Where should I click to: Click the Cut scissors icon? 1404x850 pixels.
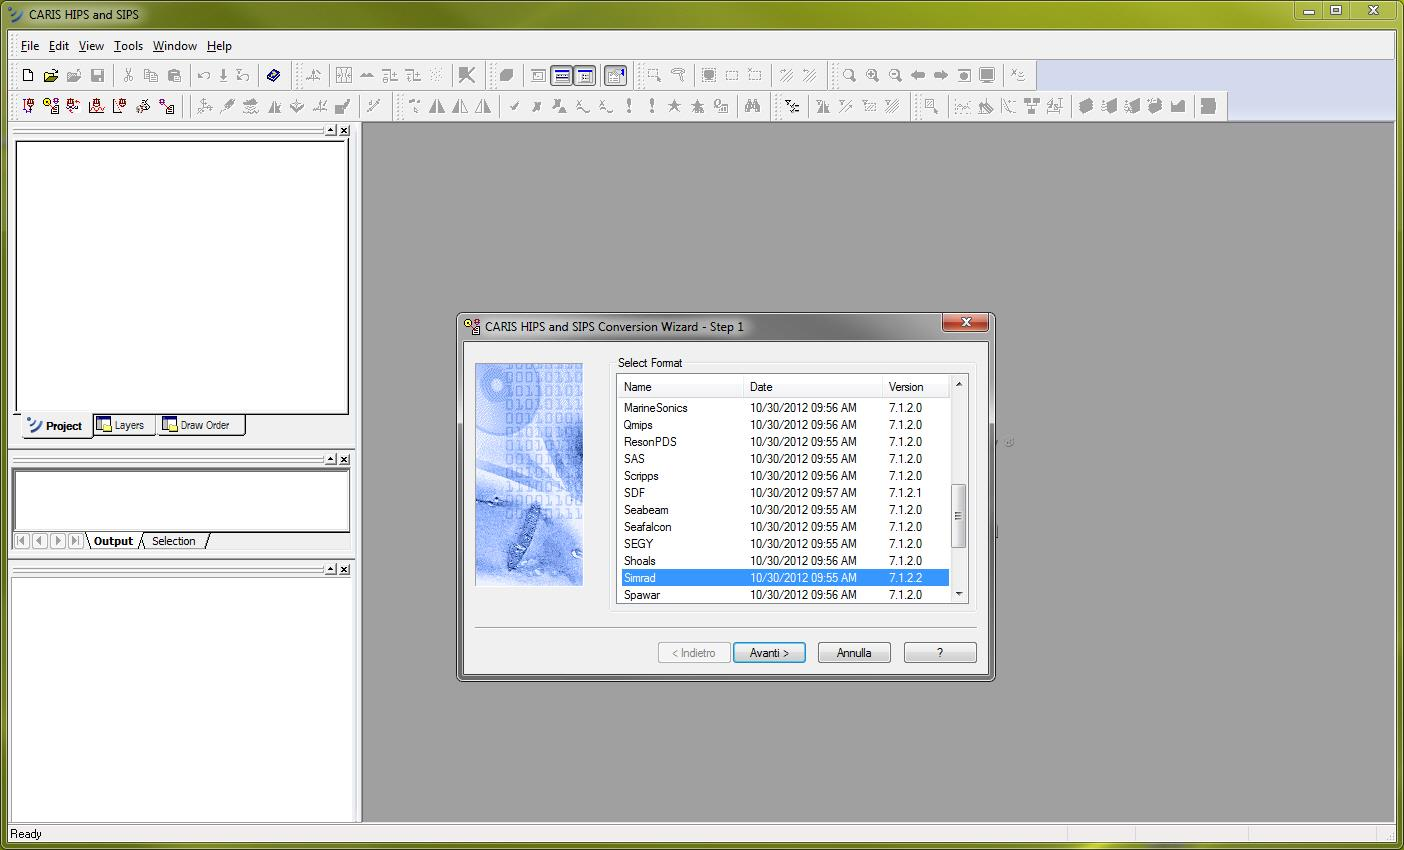128,75
